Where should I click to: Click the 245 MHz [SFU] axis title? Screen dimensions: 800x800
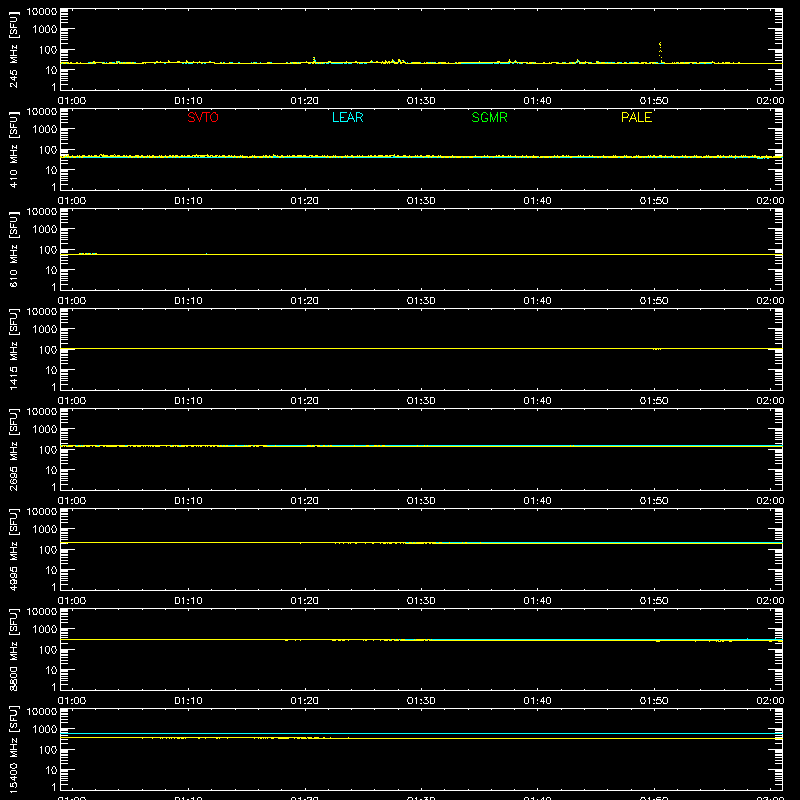pyautogui.click(x=14, y=49)
